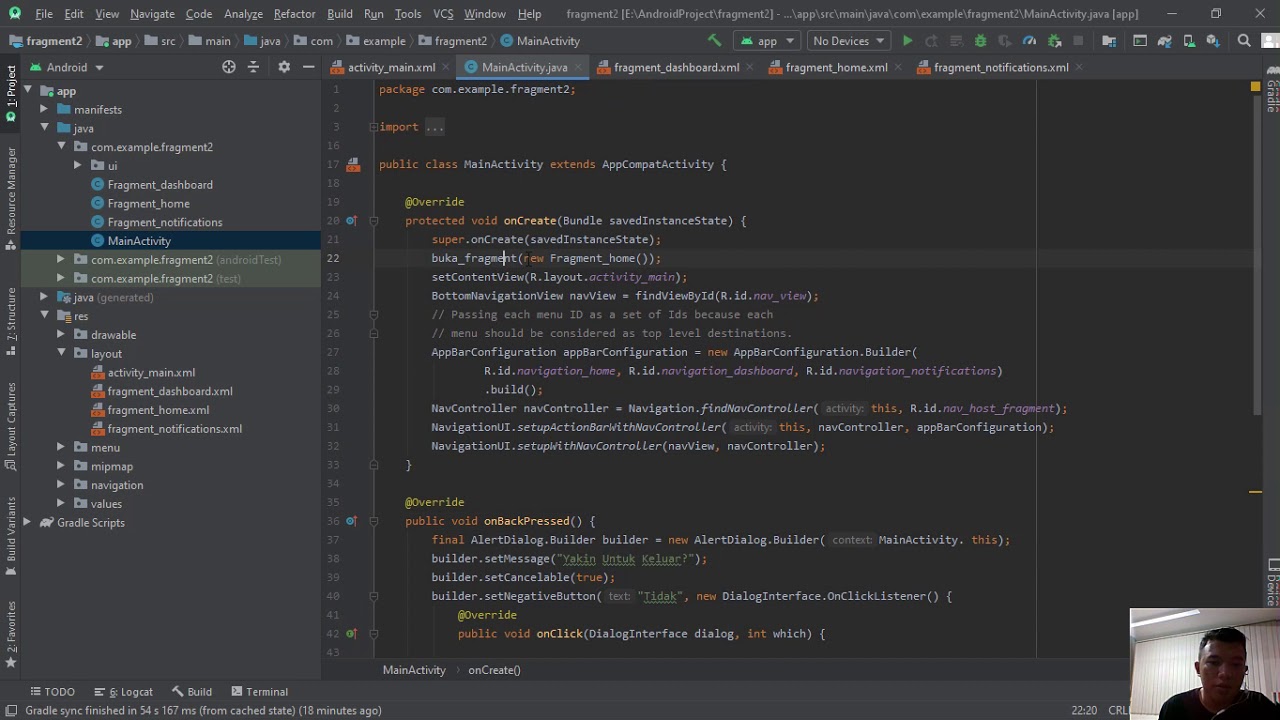Screen dimensions: 1280x720
Task: Close the fragment_home.xml tab
Action: 897,67
